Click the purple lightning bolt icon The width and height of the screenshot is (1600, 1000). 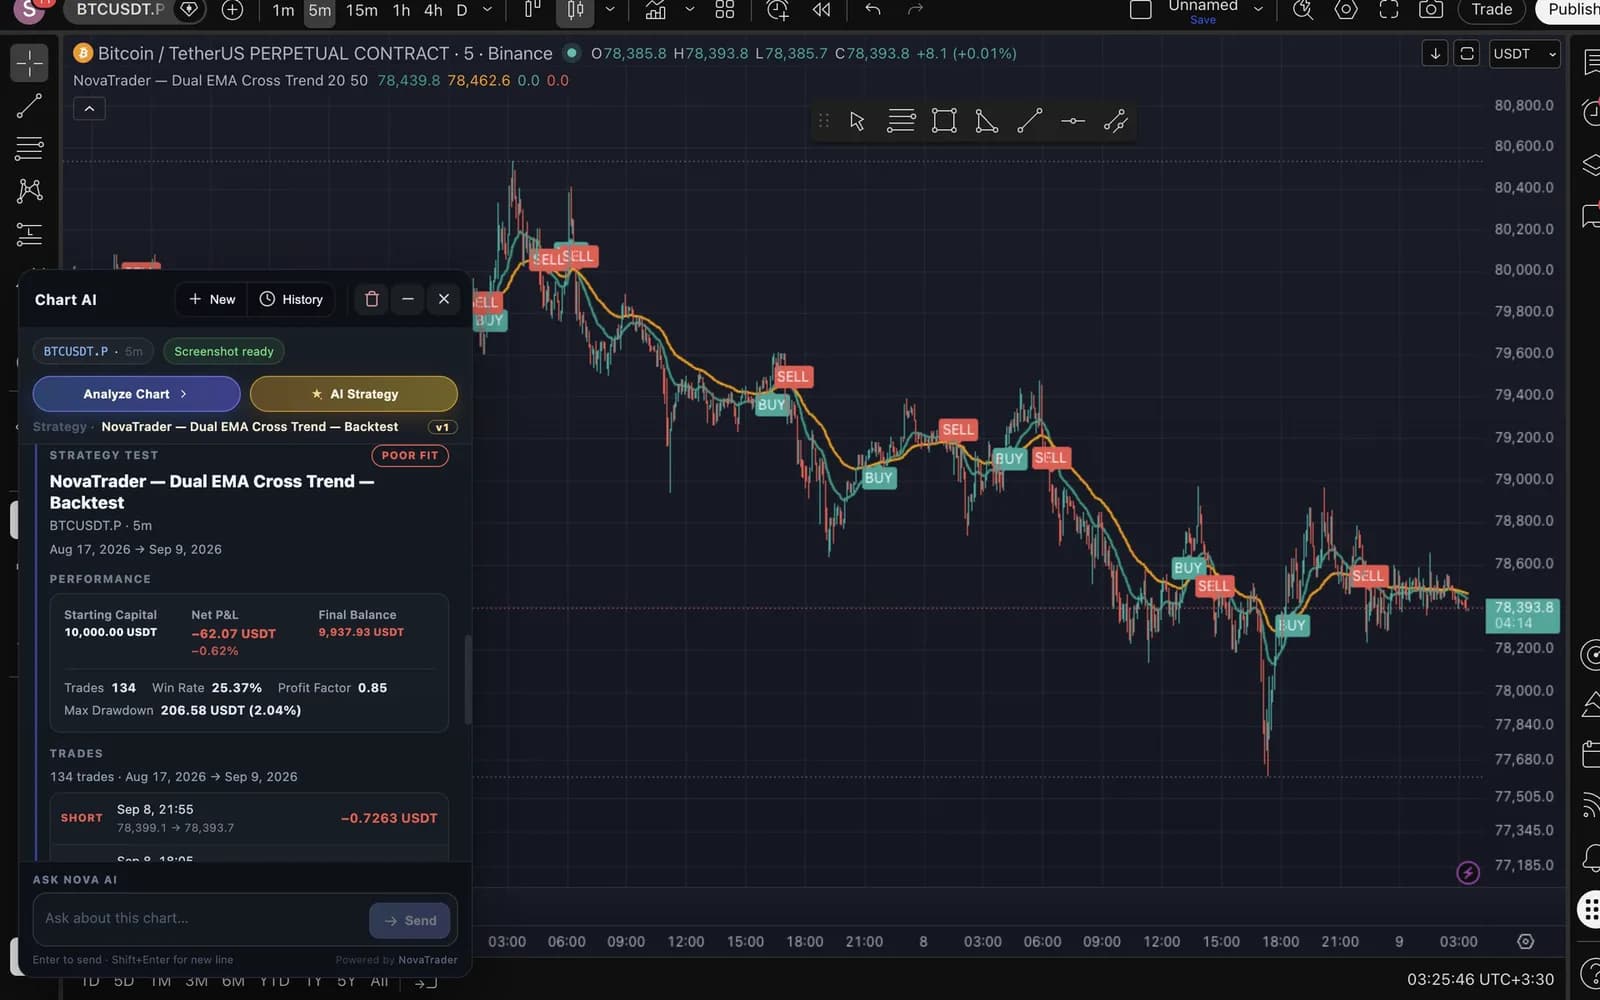(x=1467, y=872)
